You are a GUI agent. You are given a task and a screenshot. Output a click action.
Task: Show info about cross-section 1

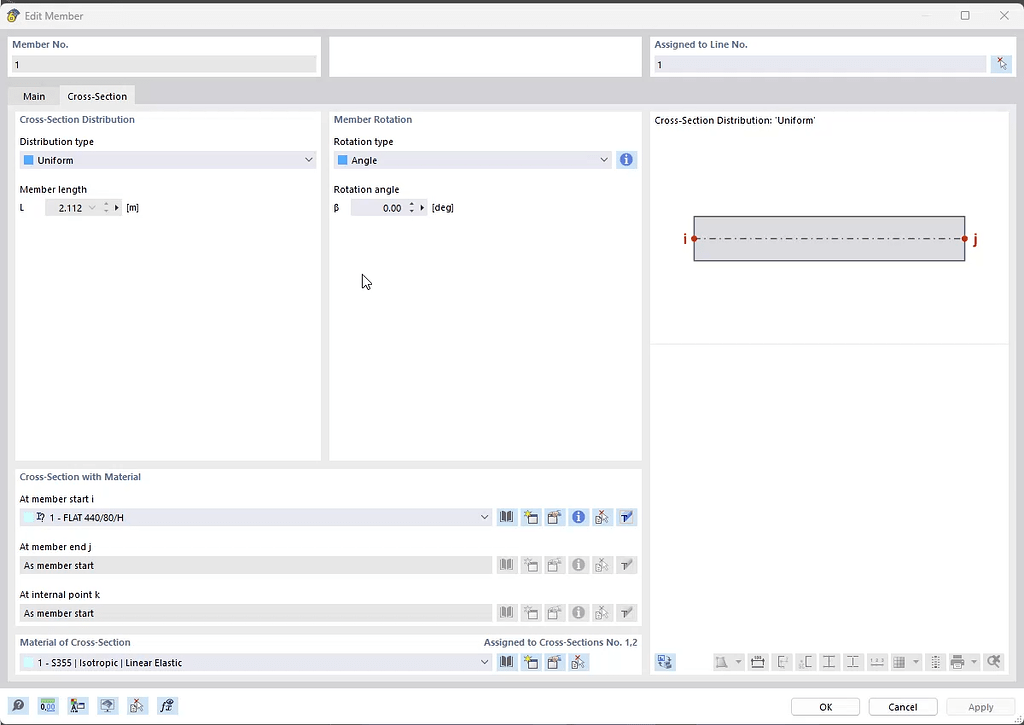578,517
